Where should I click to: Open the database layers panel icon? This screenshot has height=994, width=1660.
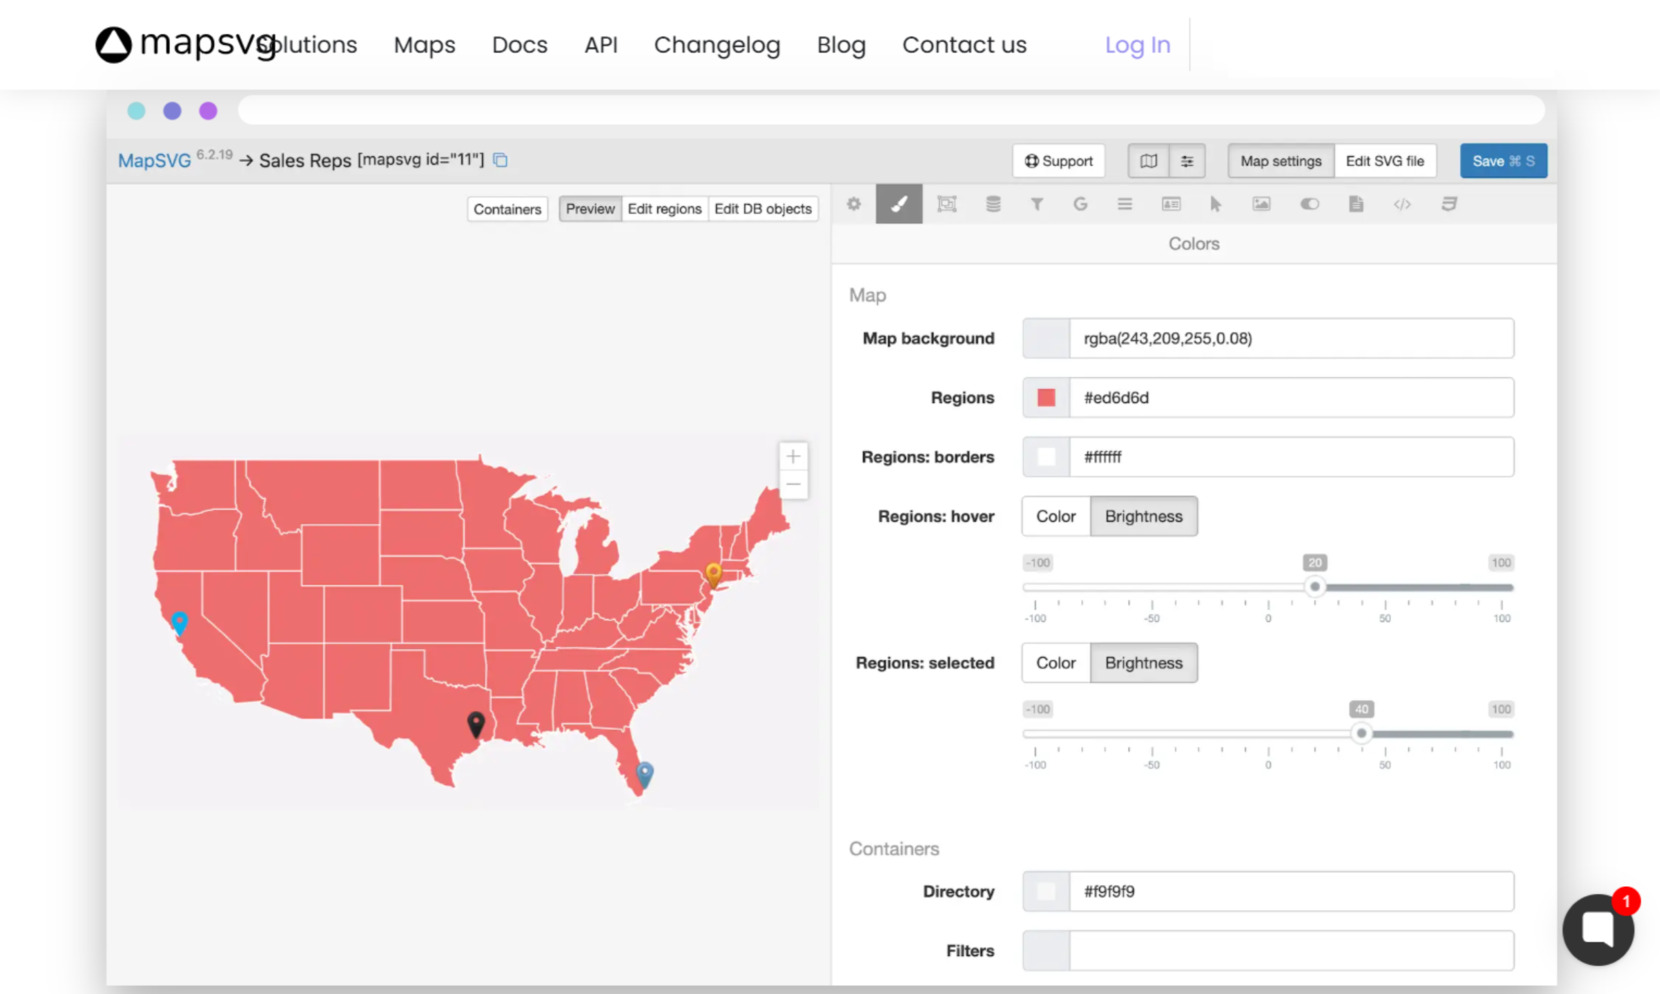(x=993, y=204)
